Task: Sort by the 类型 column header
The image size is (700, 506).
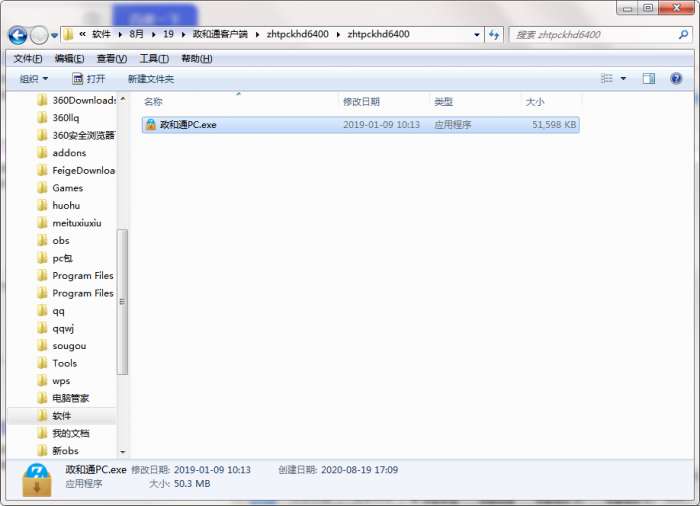Action: click(x=444, y=102)
